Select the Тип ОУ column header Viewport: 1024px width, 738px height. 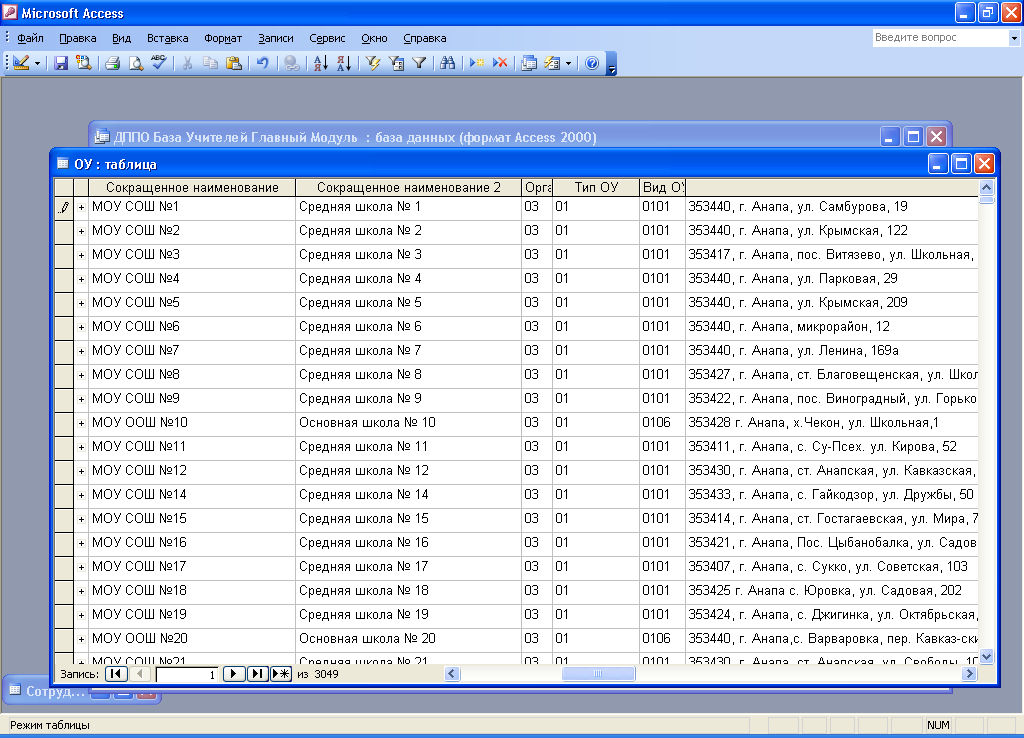click(x=596, y=187)
